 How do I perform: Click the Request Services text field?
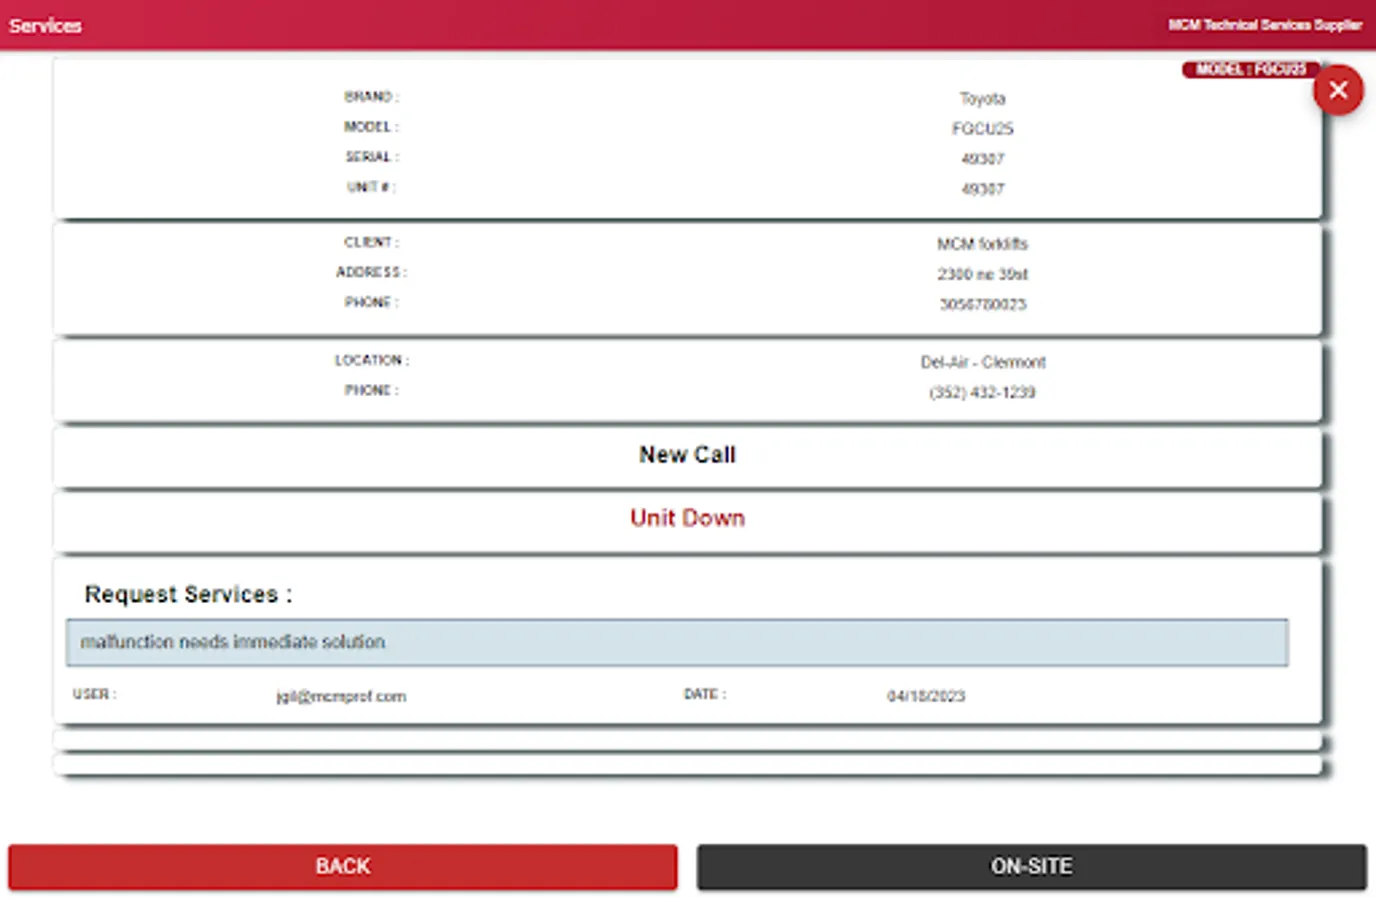[677, 642]
